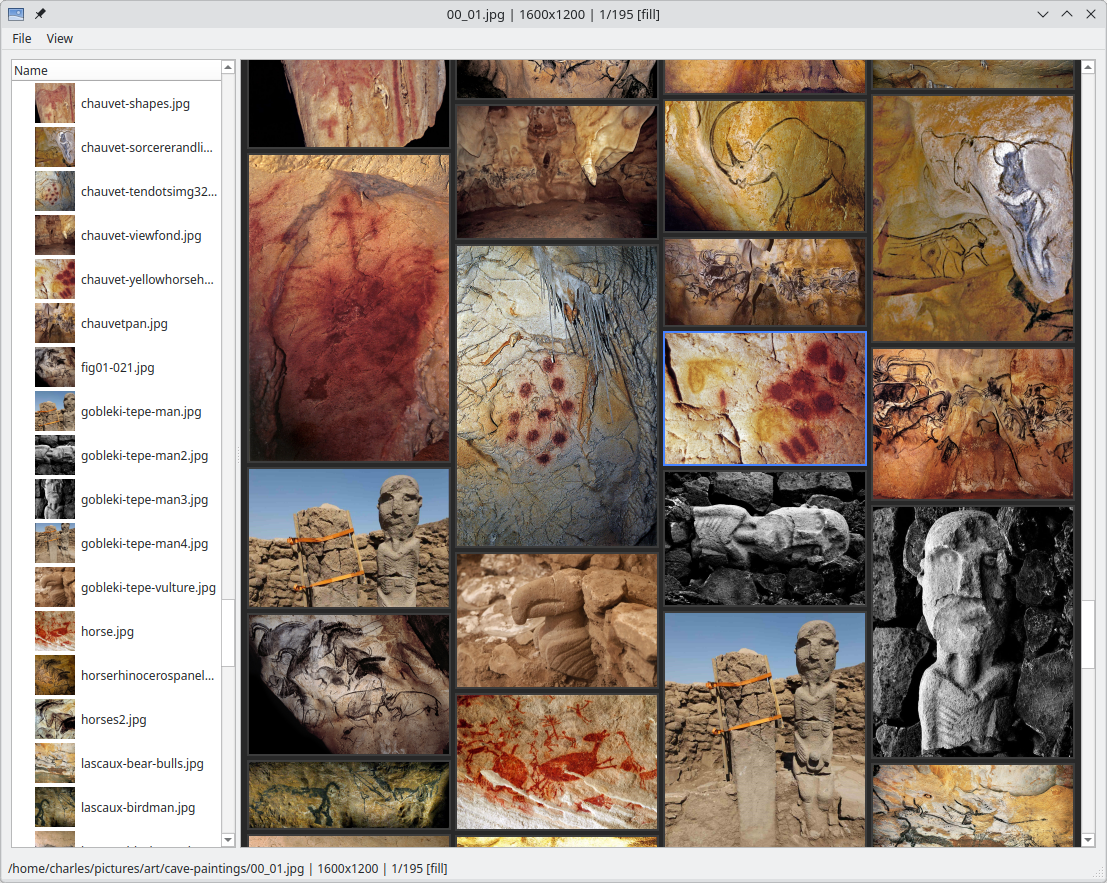Select the black-and-white stone statue thumbnail
Viewport: 1107px width, 883px height.
point(973,631)
